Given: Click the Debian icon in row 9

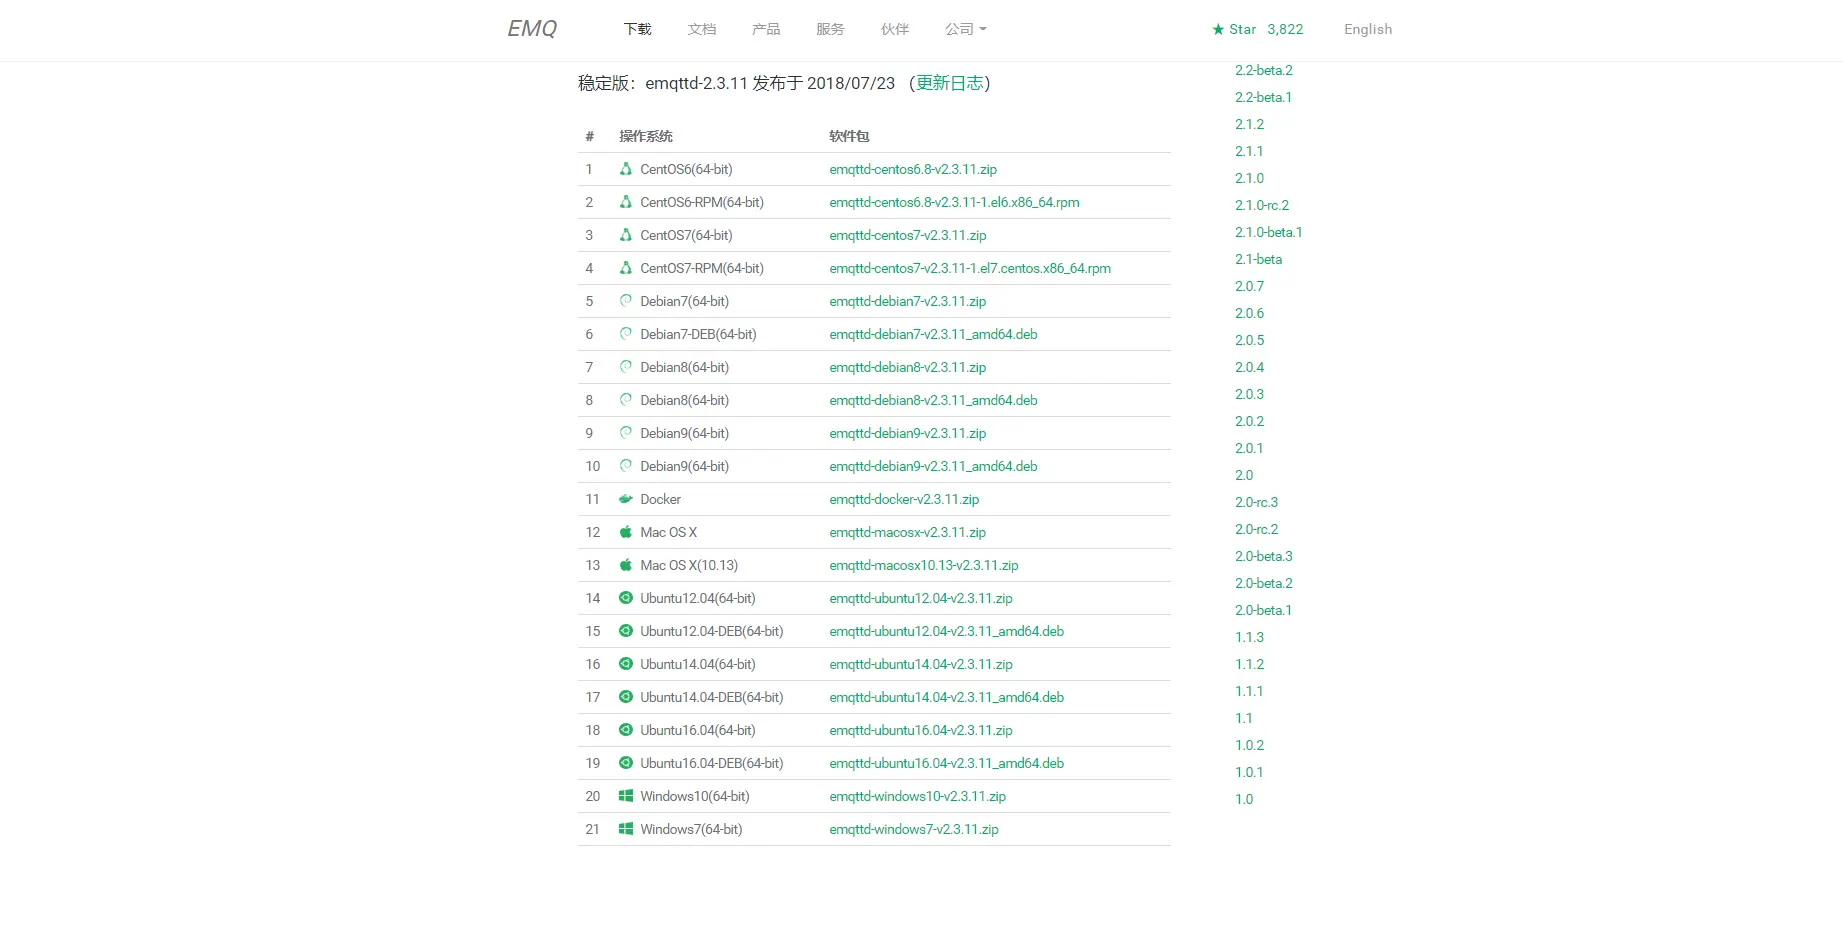Looking at the screenshot, I should click(x=625, y=433).
